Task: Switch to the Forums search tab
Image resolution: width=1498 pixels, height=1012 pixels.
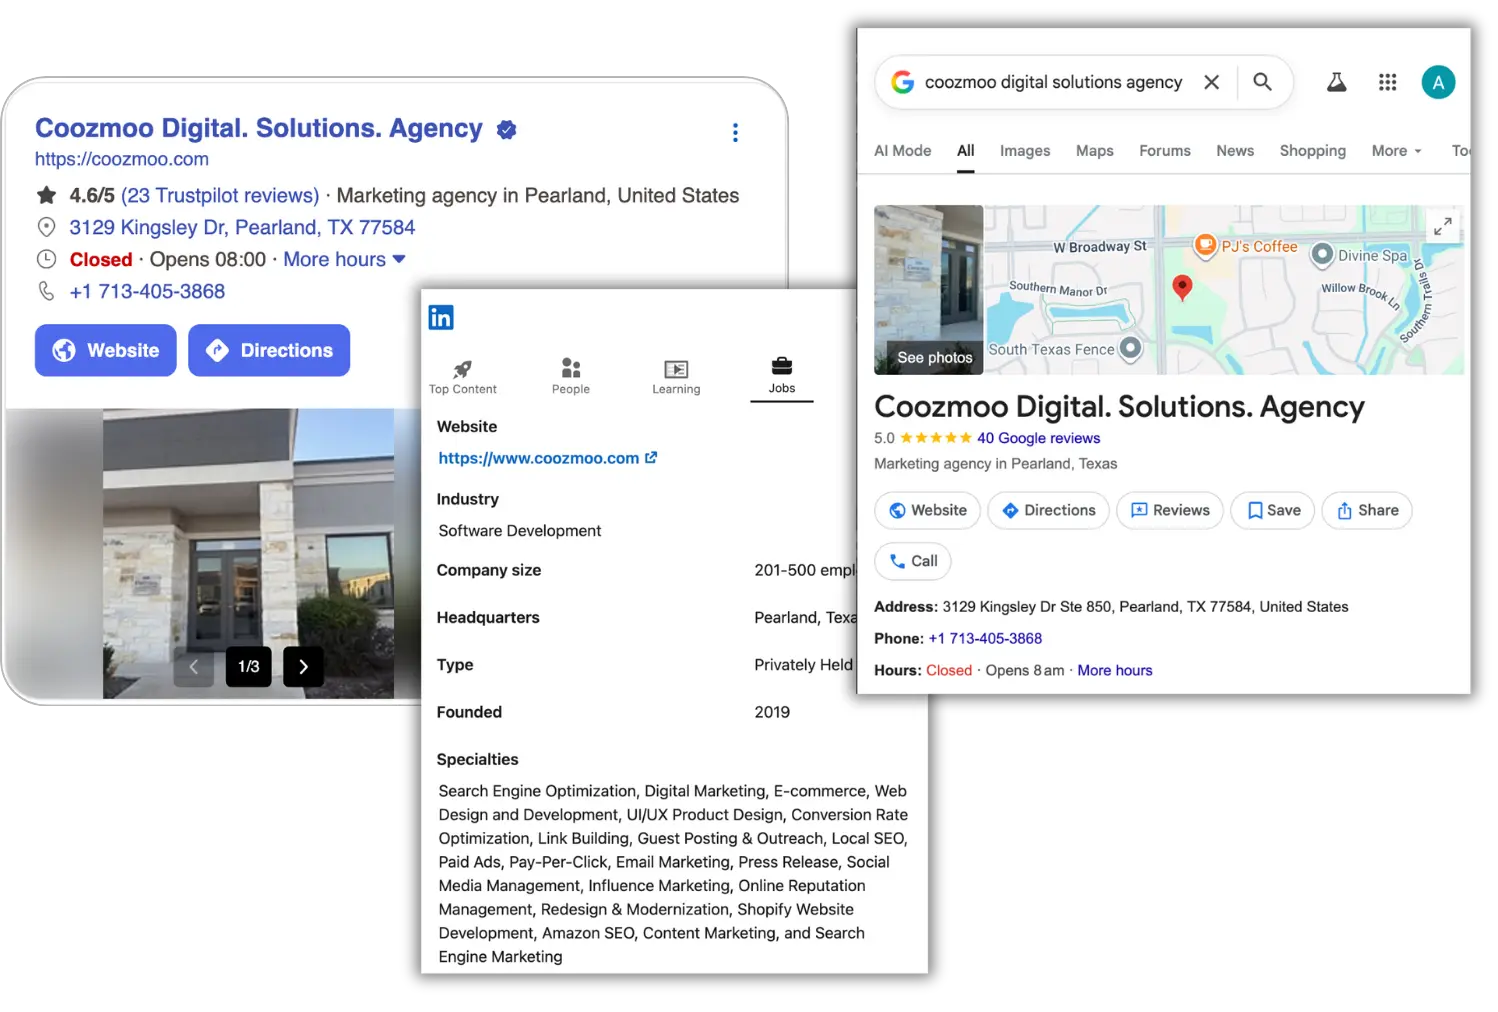Action: tap(1165, 151)
